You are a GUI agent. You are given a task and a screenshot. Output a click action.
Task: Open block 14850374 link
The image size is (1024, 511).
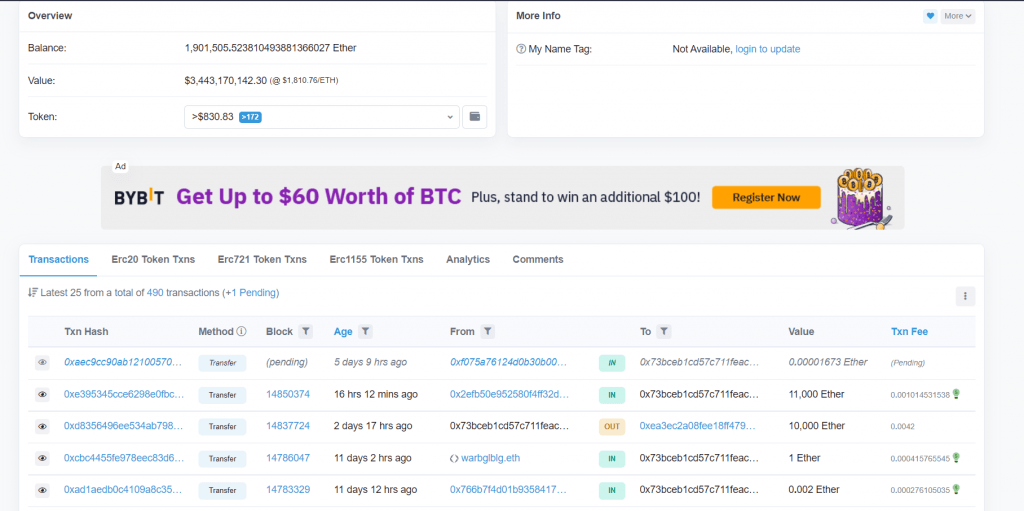click(x=288, y=395)
